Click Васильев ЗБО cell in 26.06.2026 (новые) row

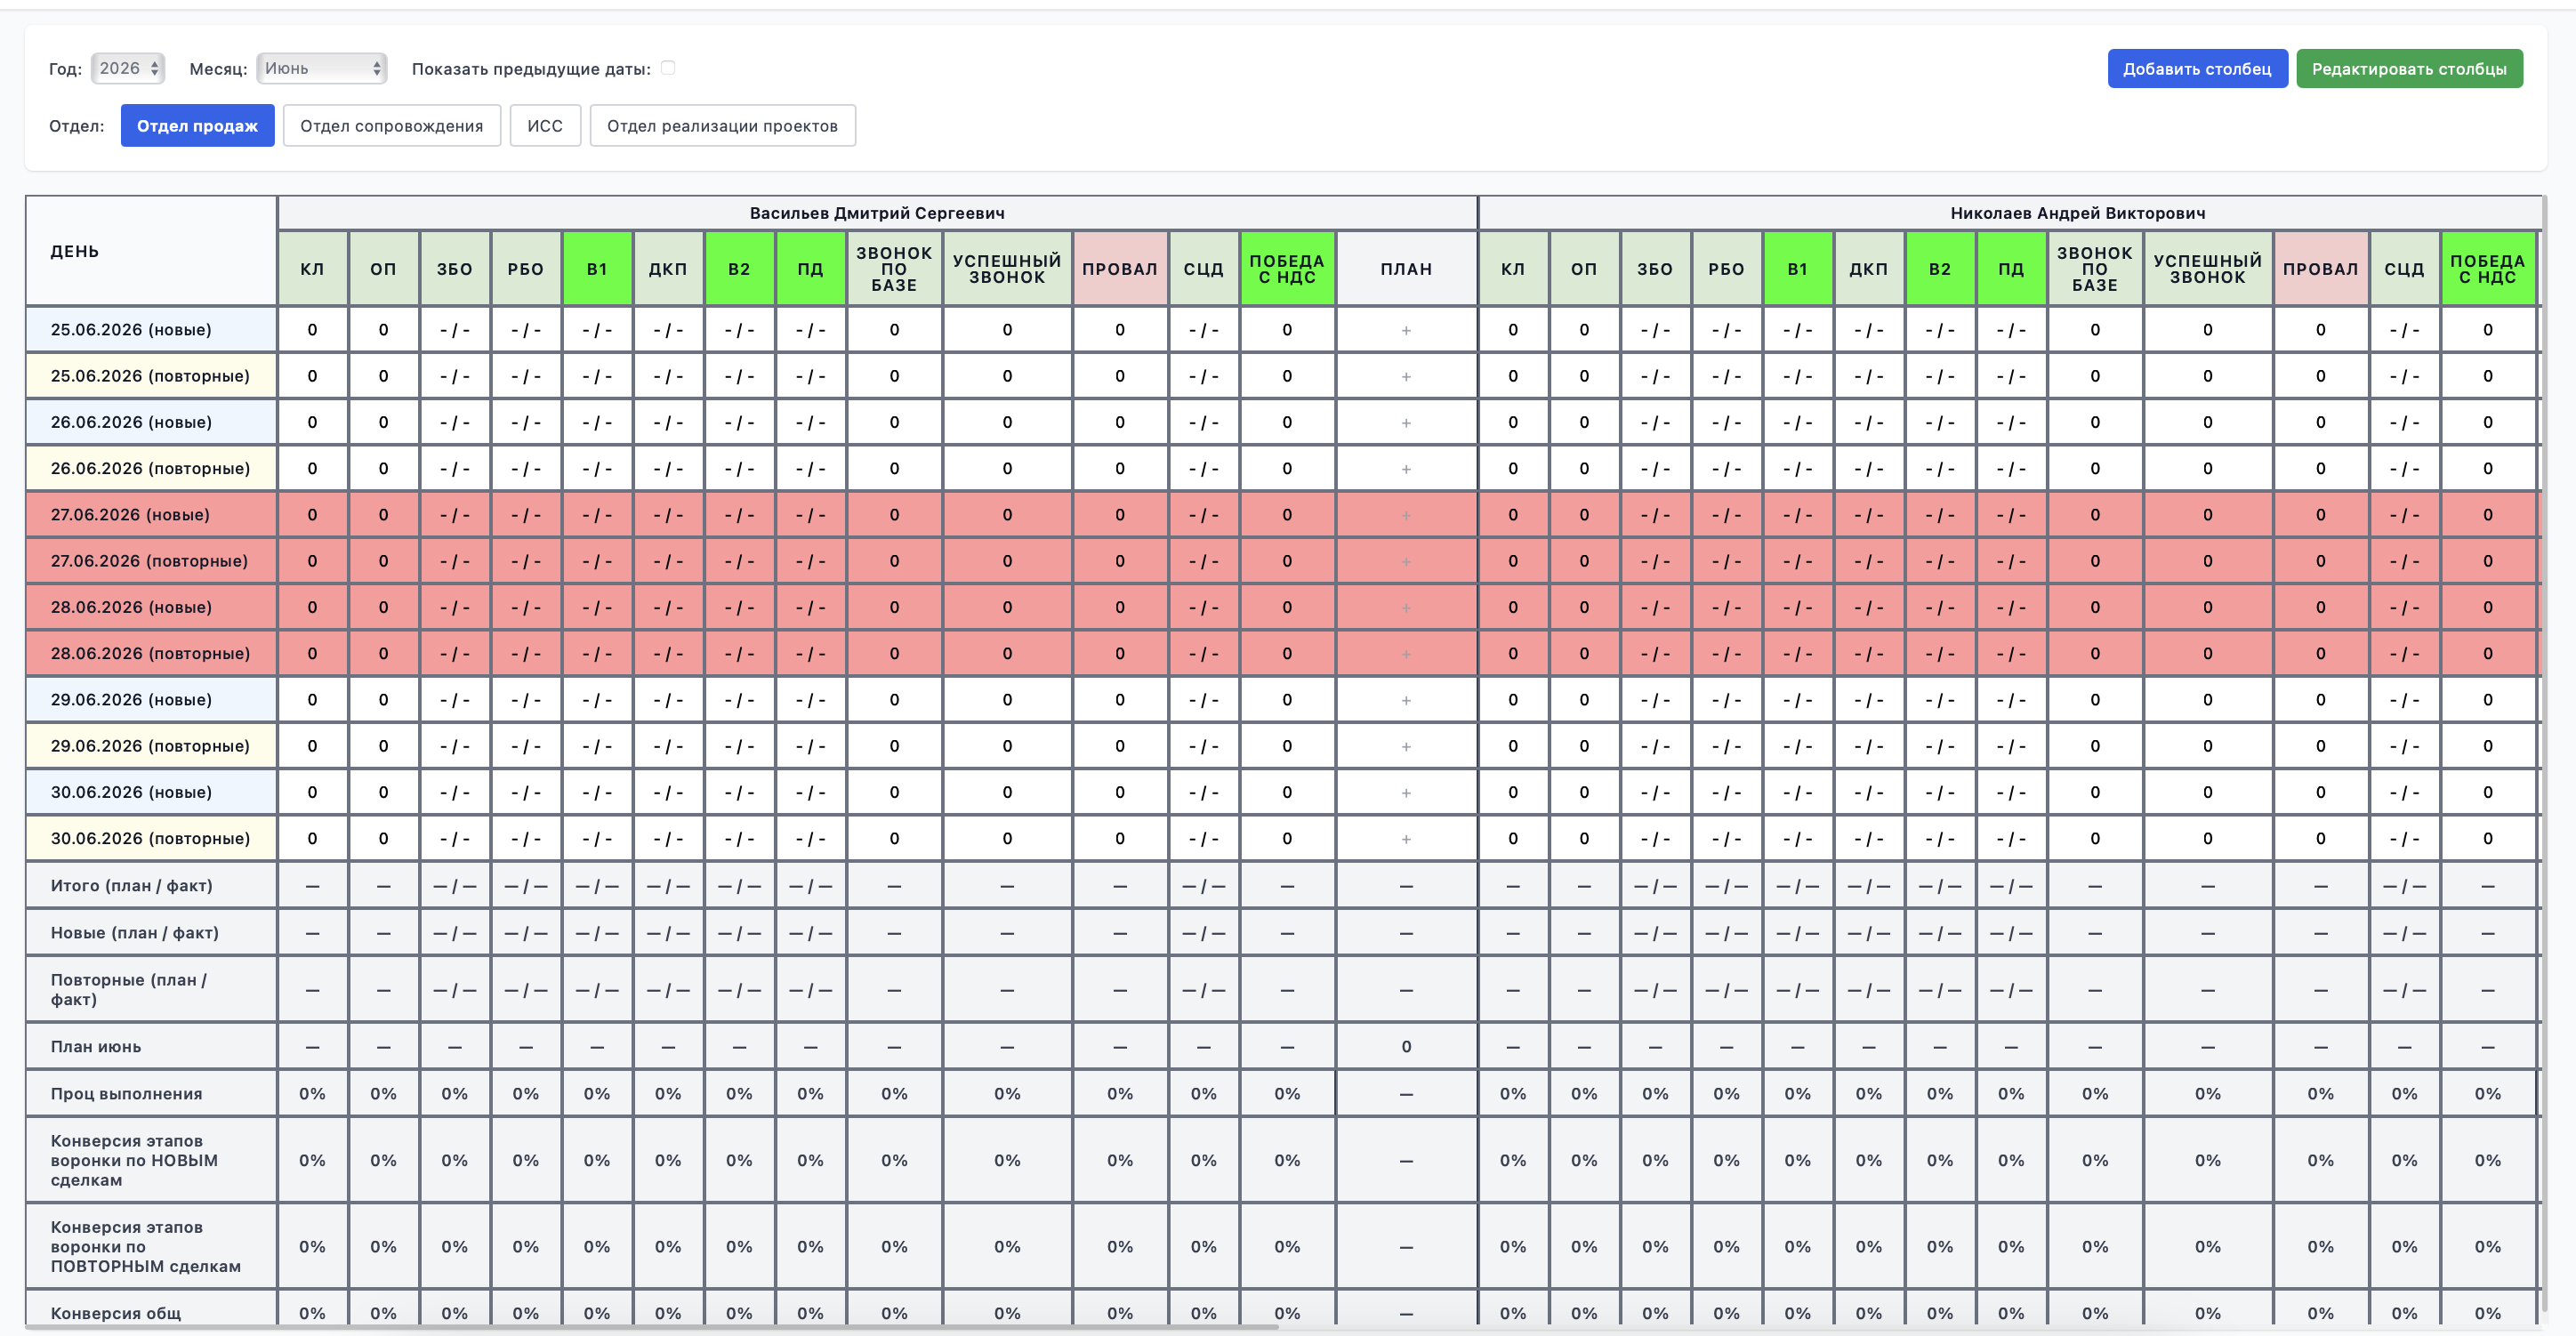(x=454, y=423)
